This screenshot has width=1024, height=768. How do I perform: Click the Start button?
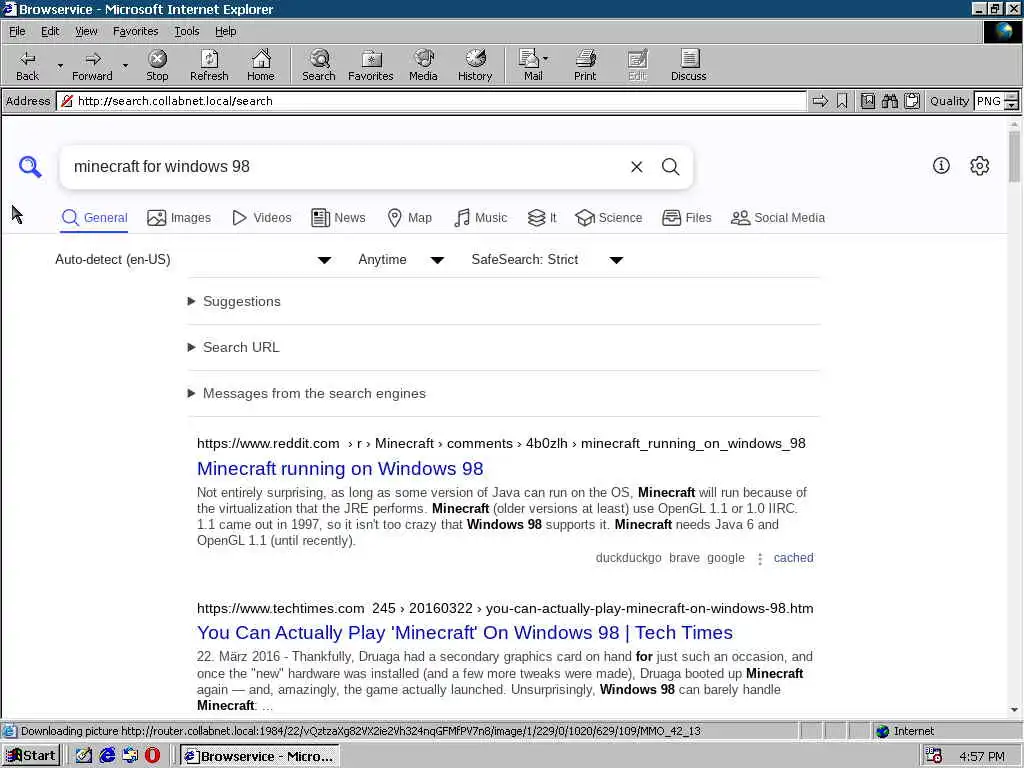coord(31,756)
